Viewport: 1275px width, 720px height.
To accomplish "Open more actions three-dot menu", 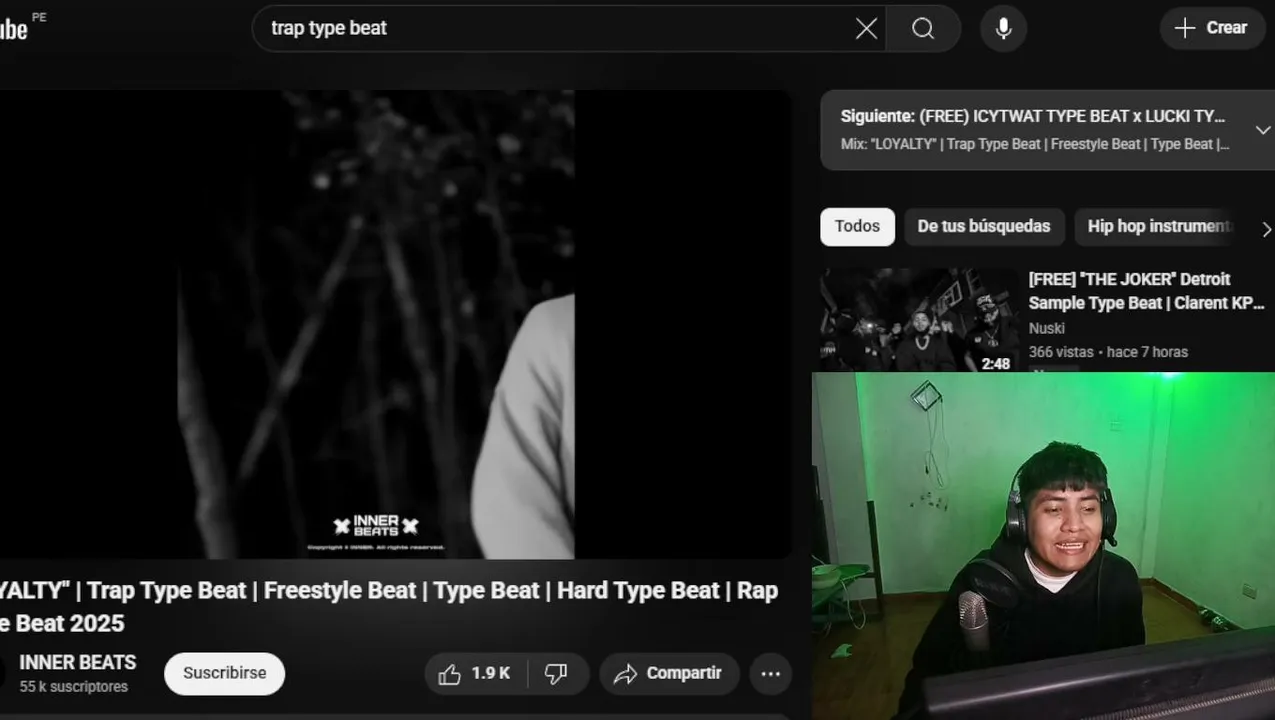I will click(770, 674).
